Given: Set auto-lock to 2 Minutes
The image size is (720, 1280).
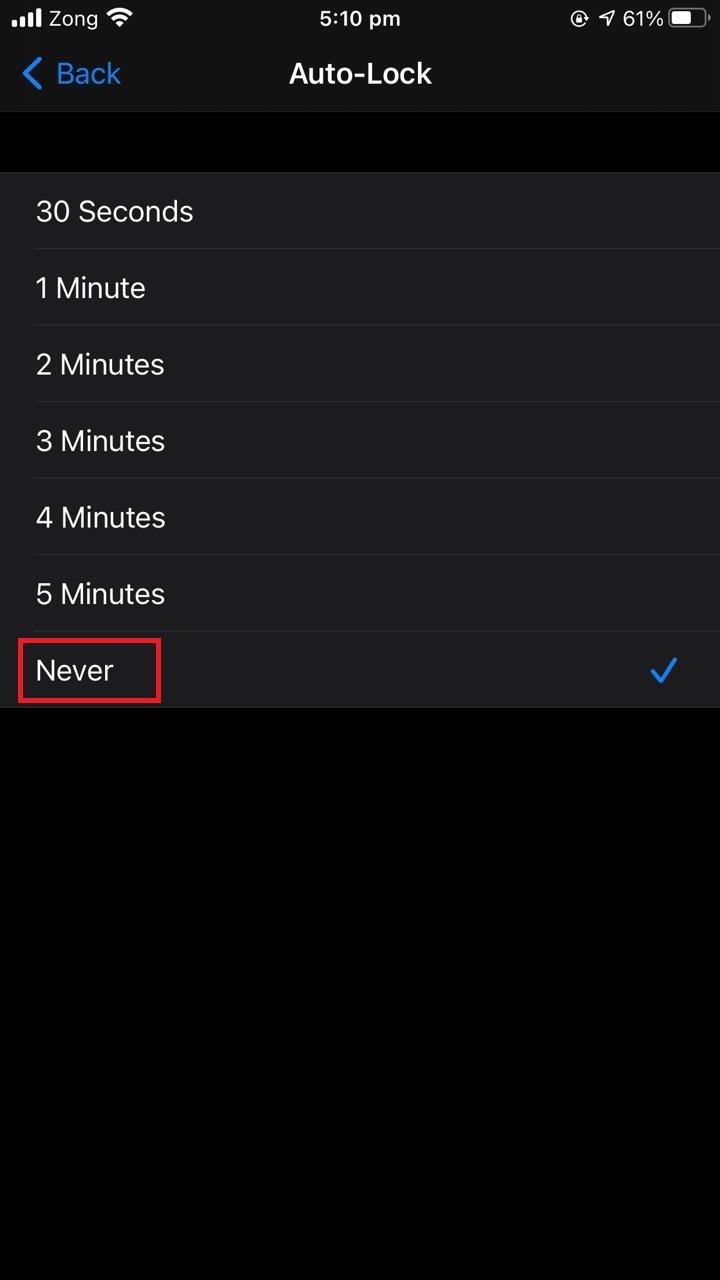Looking at the screenshot, I should coord(360,364).
